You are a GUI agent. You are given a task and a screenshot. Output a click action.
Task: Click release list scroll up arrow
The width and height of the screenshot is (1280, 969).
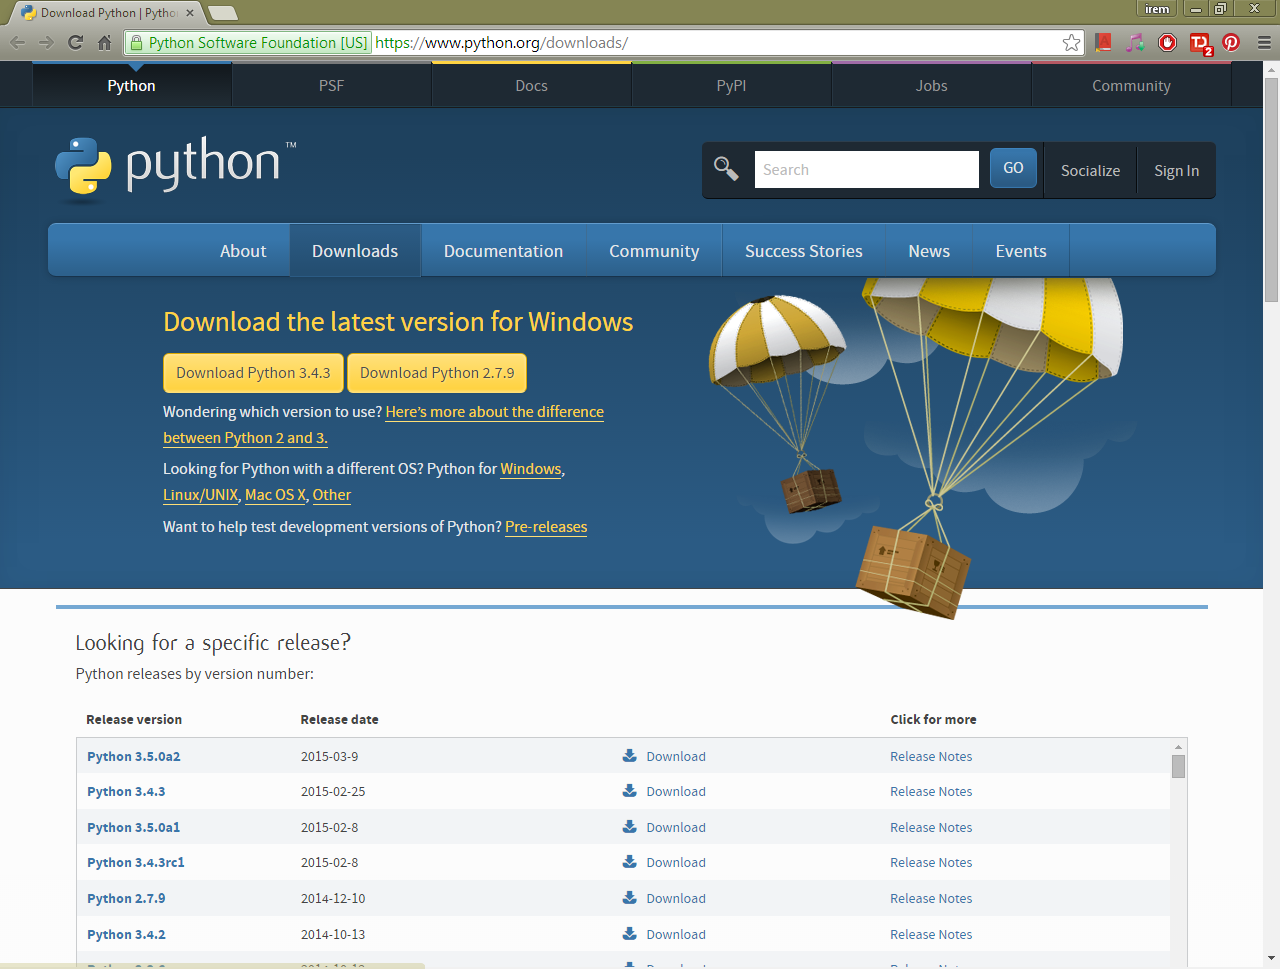[1178, 746]
